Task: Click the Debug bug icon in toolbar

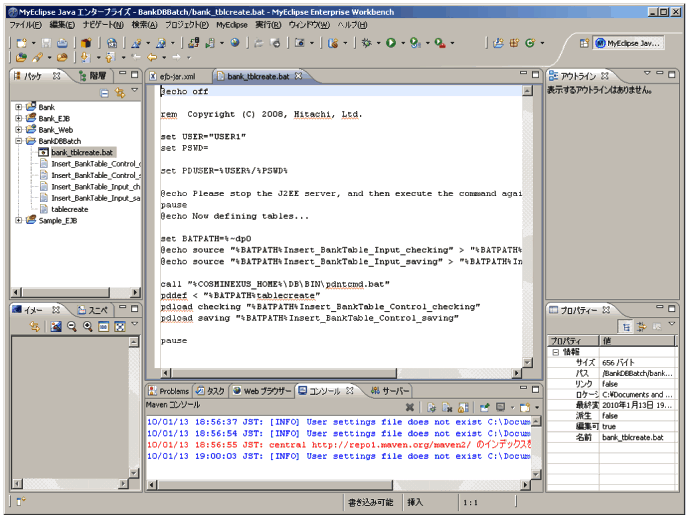Action: pyautogui.click(x=367, y=43)
